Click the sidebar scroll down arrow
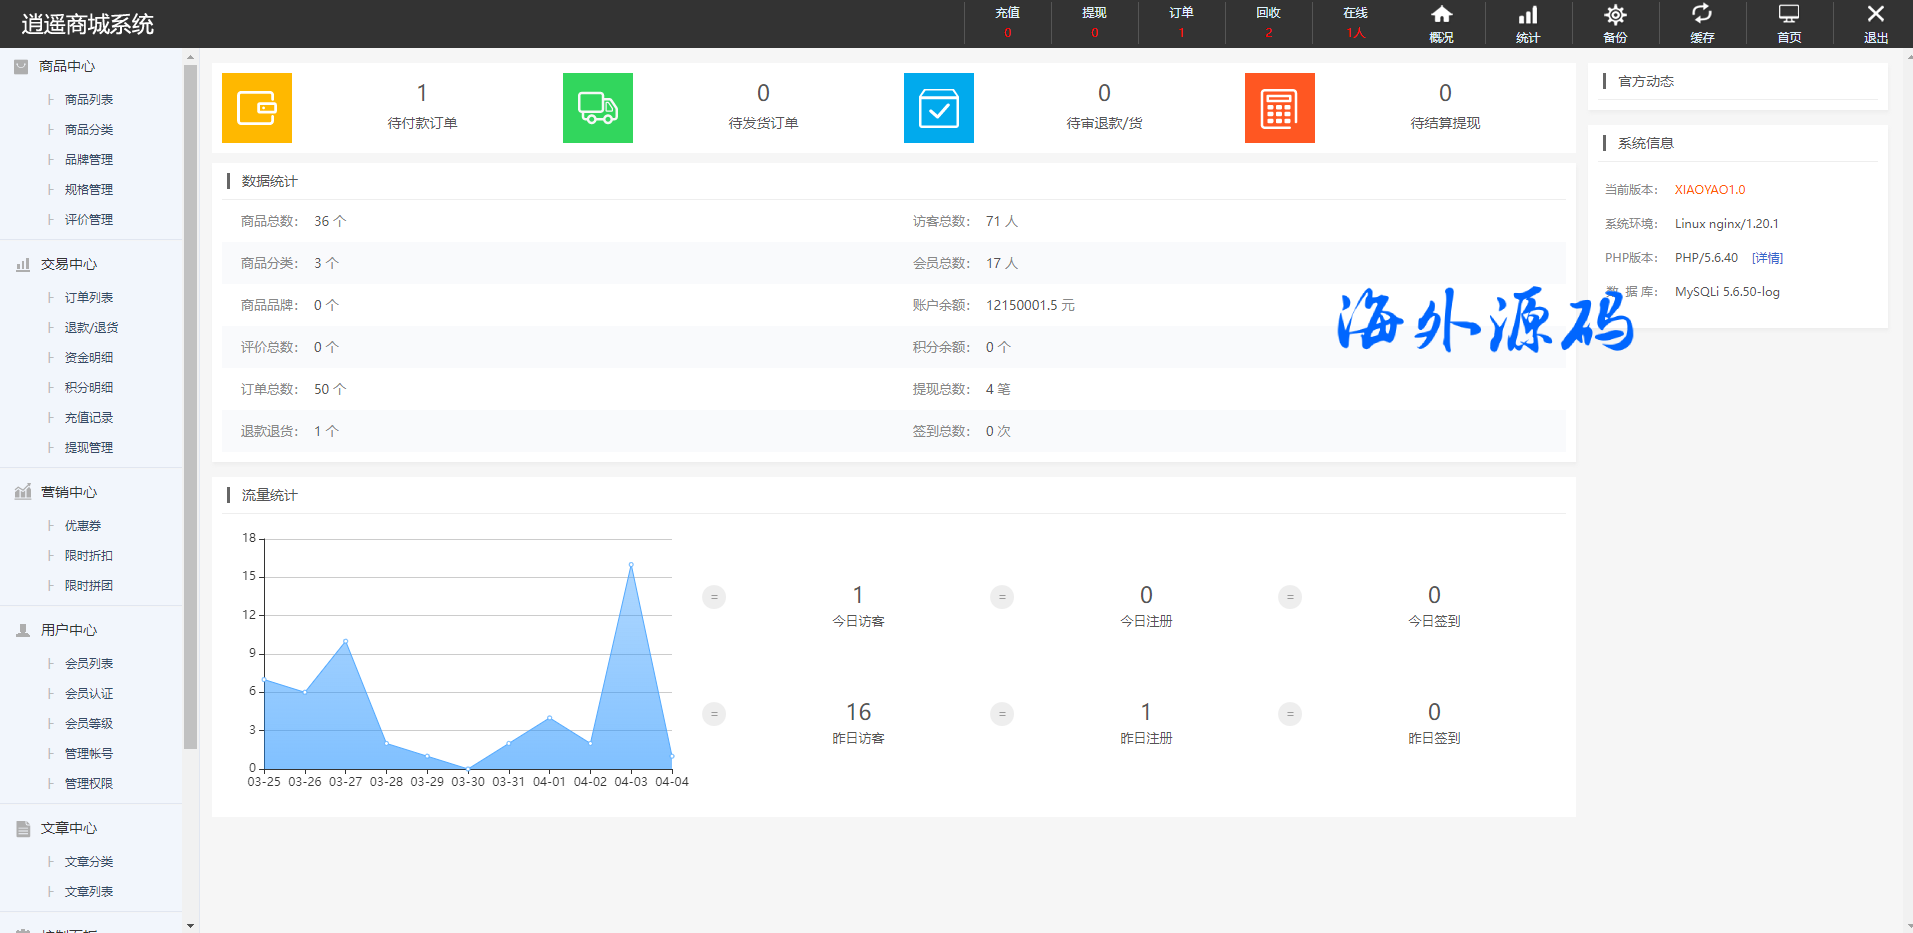Image resolution: width=1913 pixels, height=933 pixels. [x=190, y=925]
